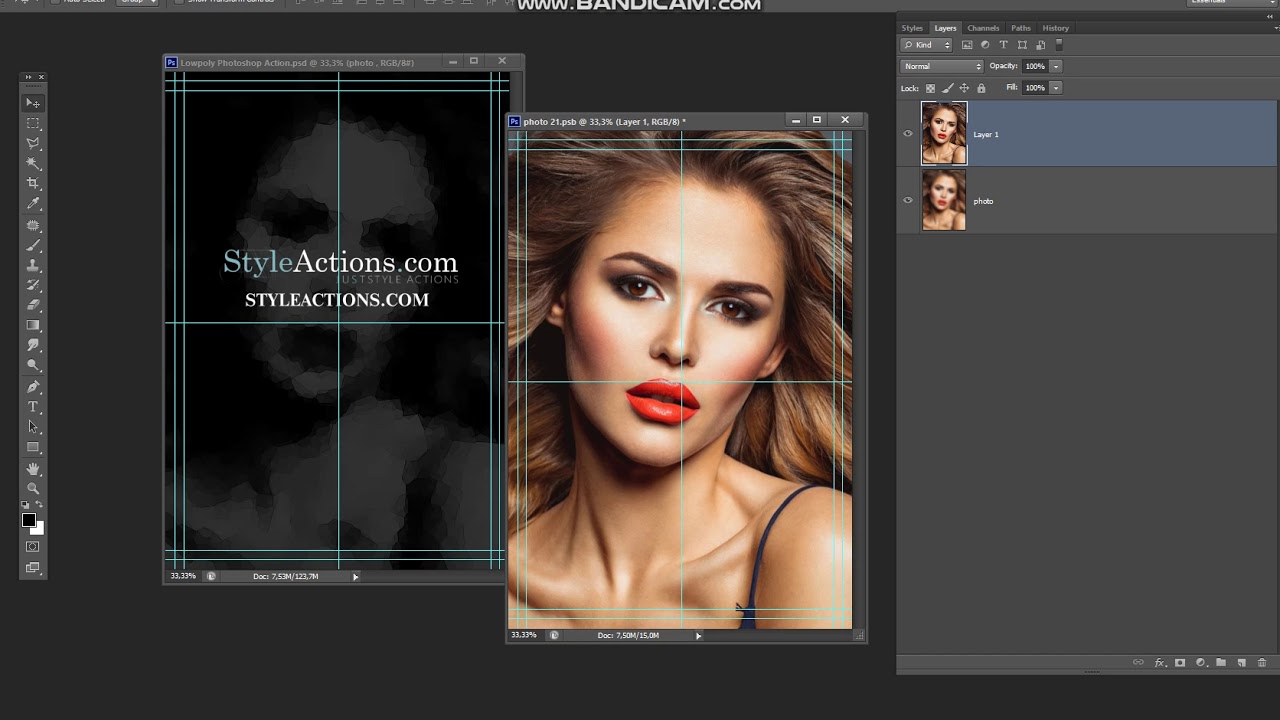This screenshot has height=720, width=1280.
Task: Select the Dodge tool
Action: tap(33, 366)
